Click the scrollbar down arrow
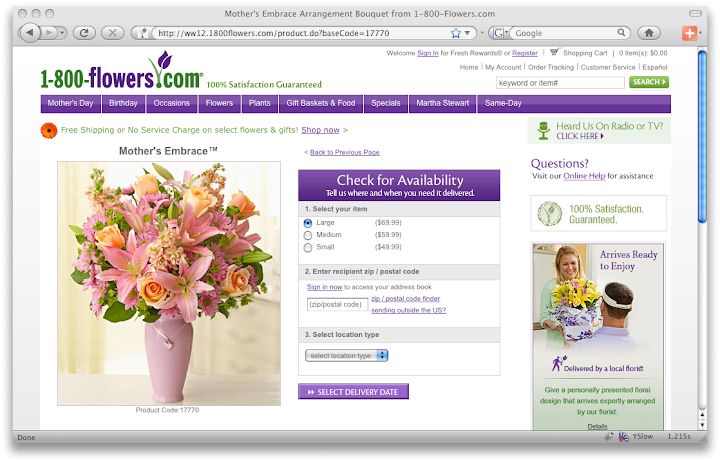The height and width of the screenshot is (462, 720). click(x=702, y=425)
